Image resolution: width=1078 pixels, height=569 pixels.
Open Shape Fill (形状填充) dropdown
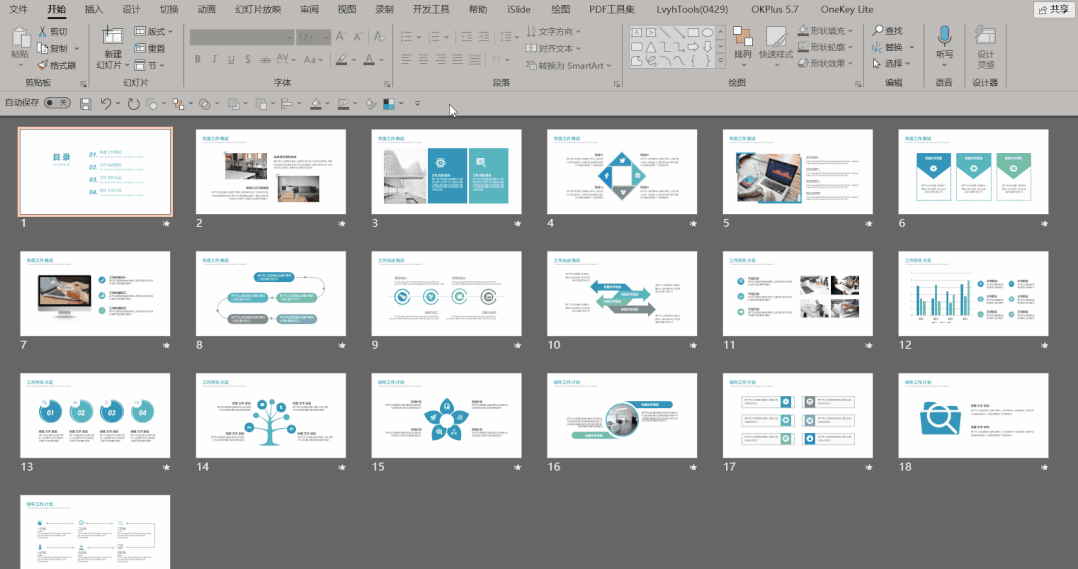[x=826, y=31]
